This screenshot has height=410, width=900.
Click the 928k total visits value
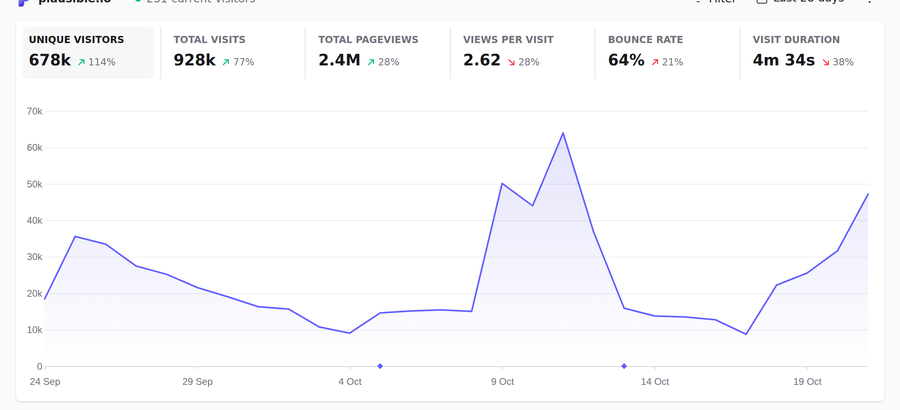click(195, 60)
